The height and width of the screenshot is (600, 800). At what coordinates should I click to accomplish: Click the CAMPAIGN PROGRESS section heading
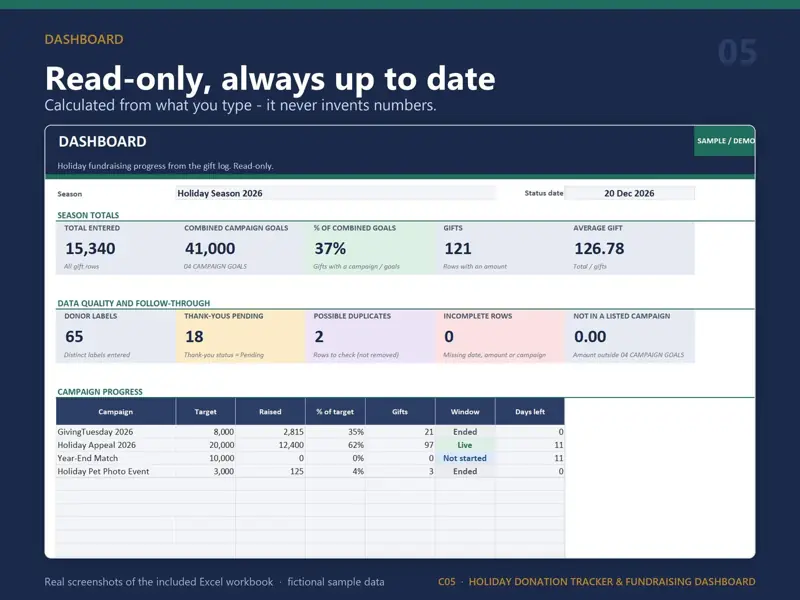100,392
